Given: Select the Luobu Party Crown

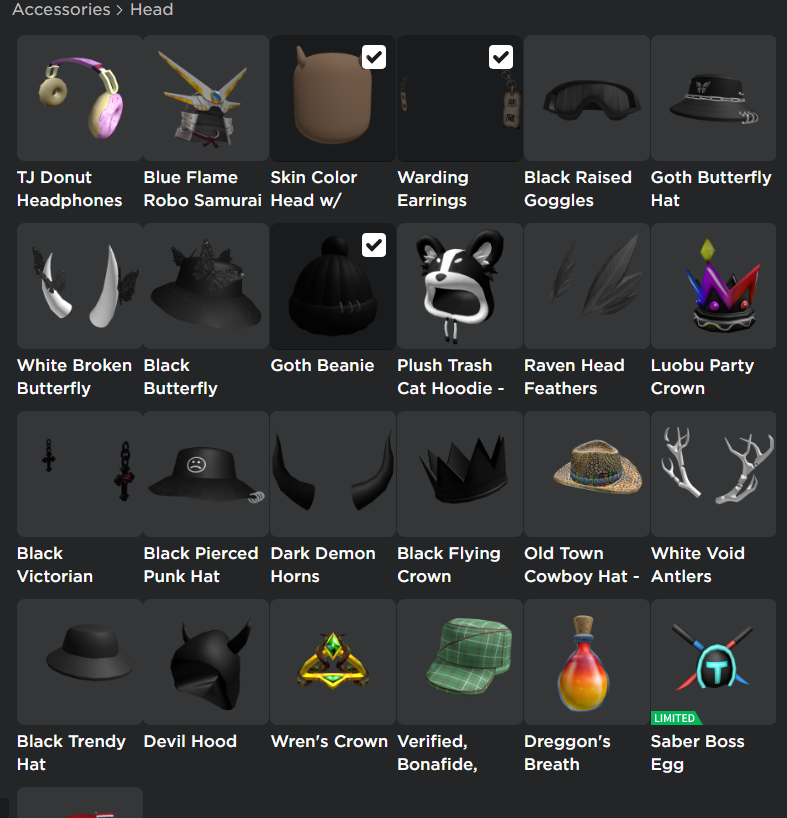Looking at the screenshot, I should pos(713,286).
